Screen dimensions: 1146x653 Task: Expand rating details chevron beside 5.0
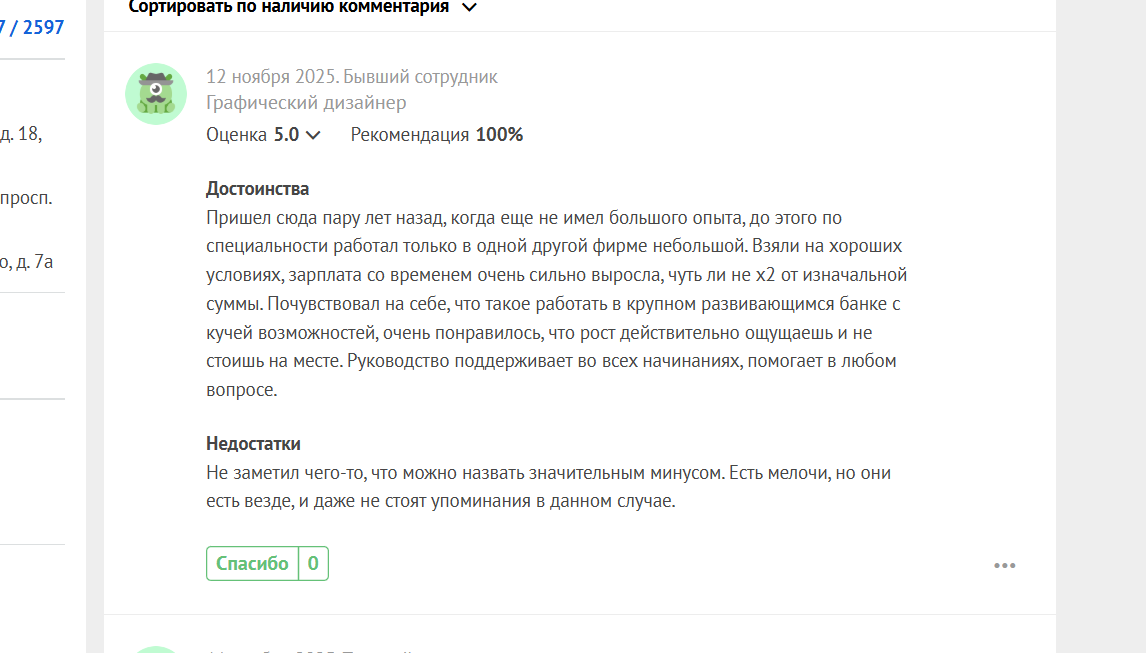(x=313, y=135)
